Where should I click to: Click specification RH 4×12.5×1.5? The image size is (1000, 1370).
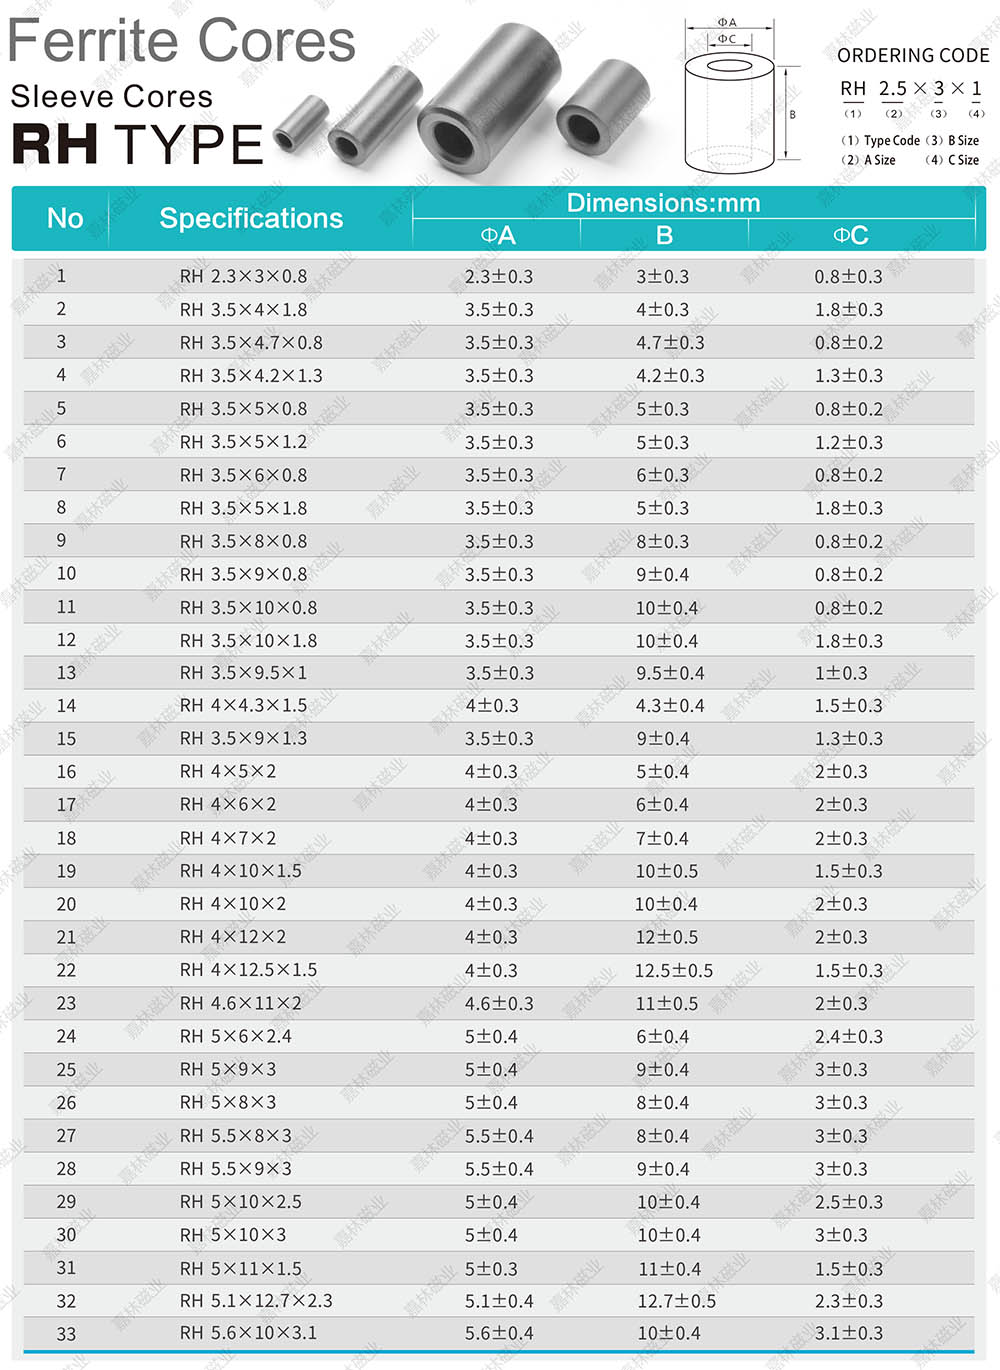tap(249, 970)
